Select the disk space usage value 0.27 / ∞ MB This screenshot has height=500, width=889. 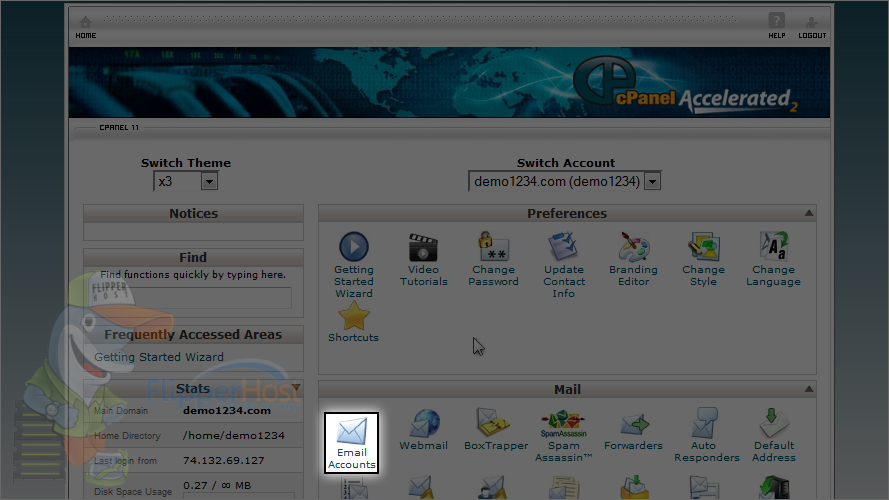217,485
